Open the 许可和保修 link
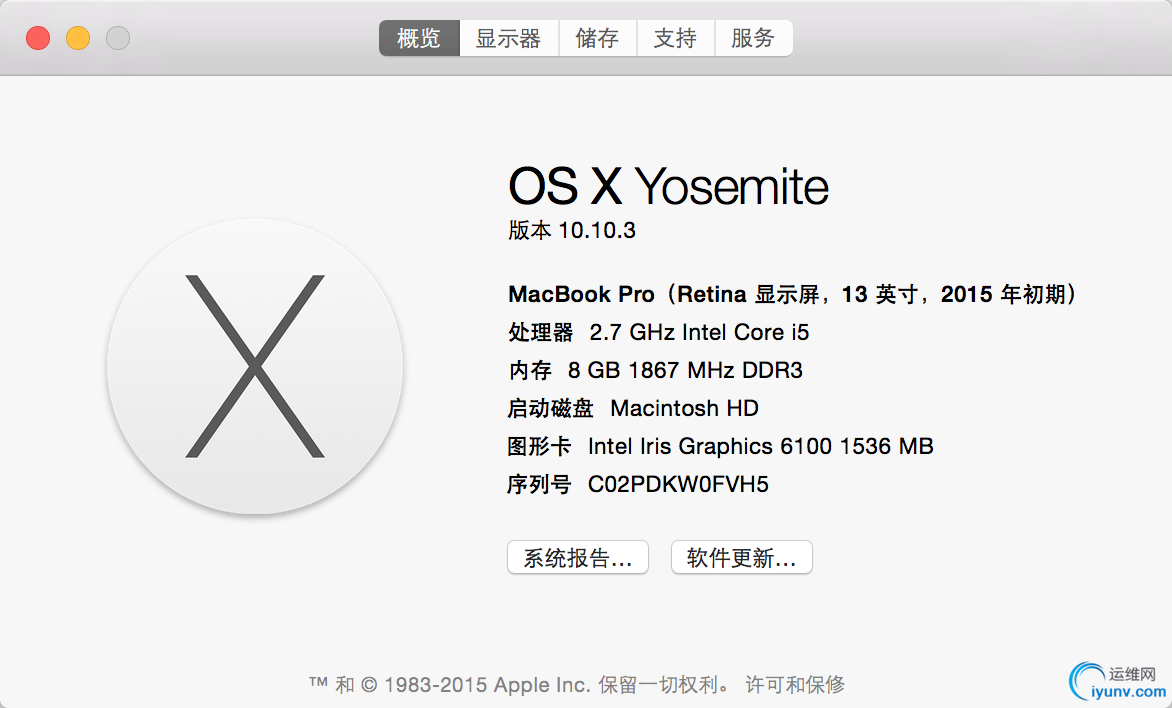Image resolution: width=1172 pixels, height=708 pixels. click(795, 684)
